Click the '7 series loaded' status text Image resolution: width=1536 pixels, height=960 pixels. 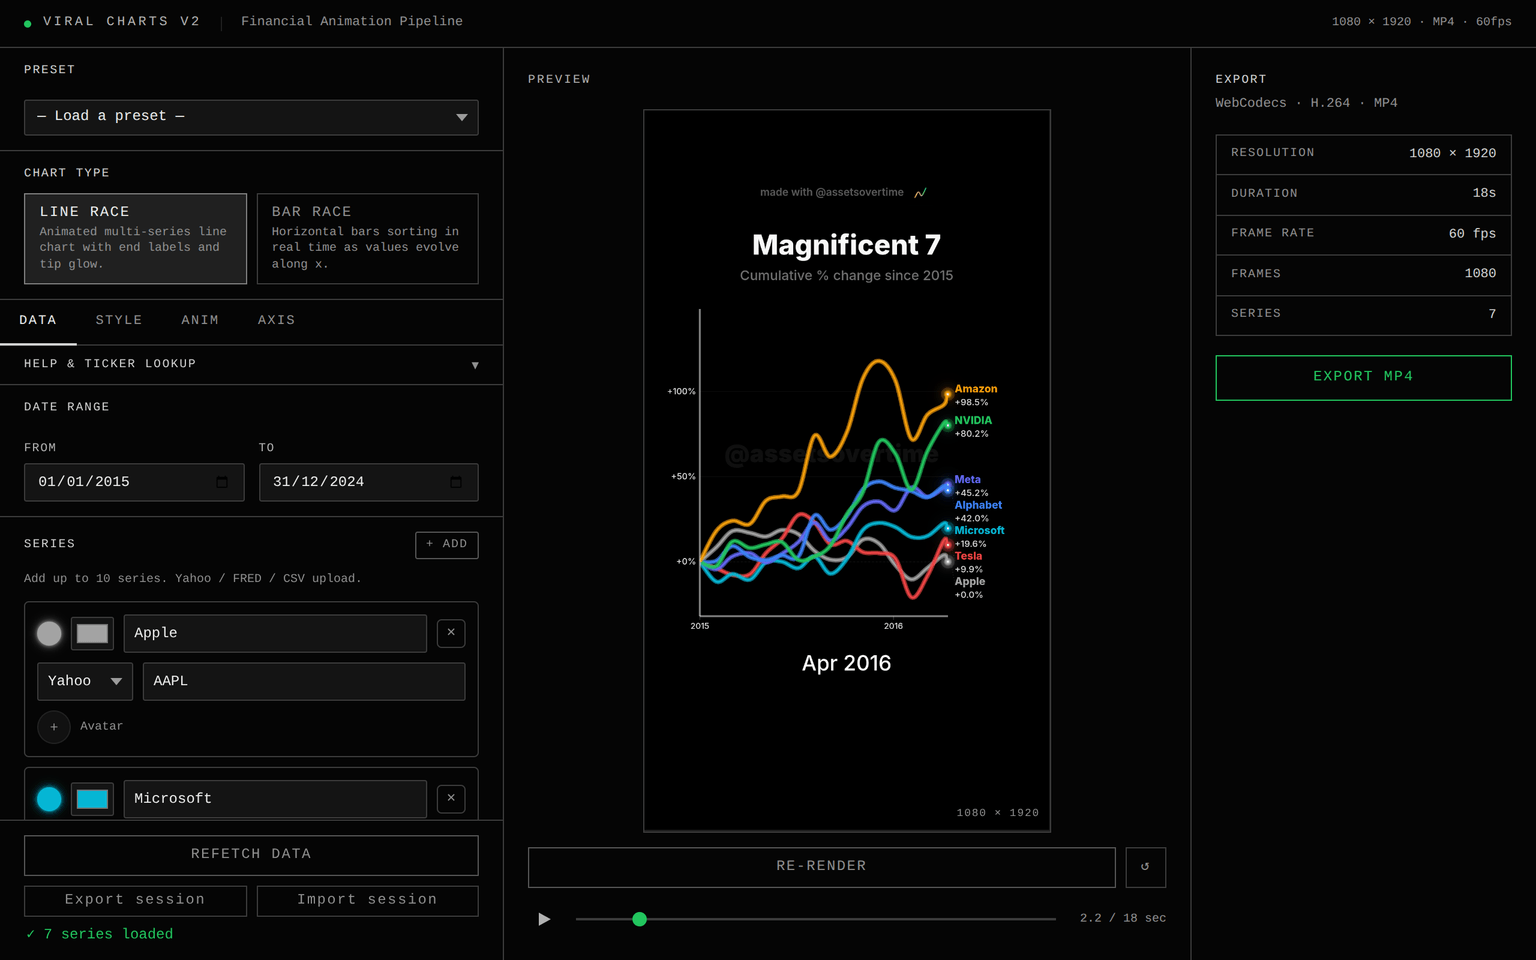100,934
